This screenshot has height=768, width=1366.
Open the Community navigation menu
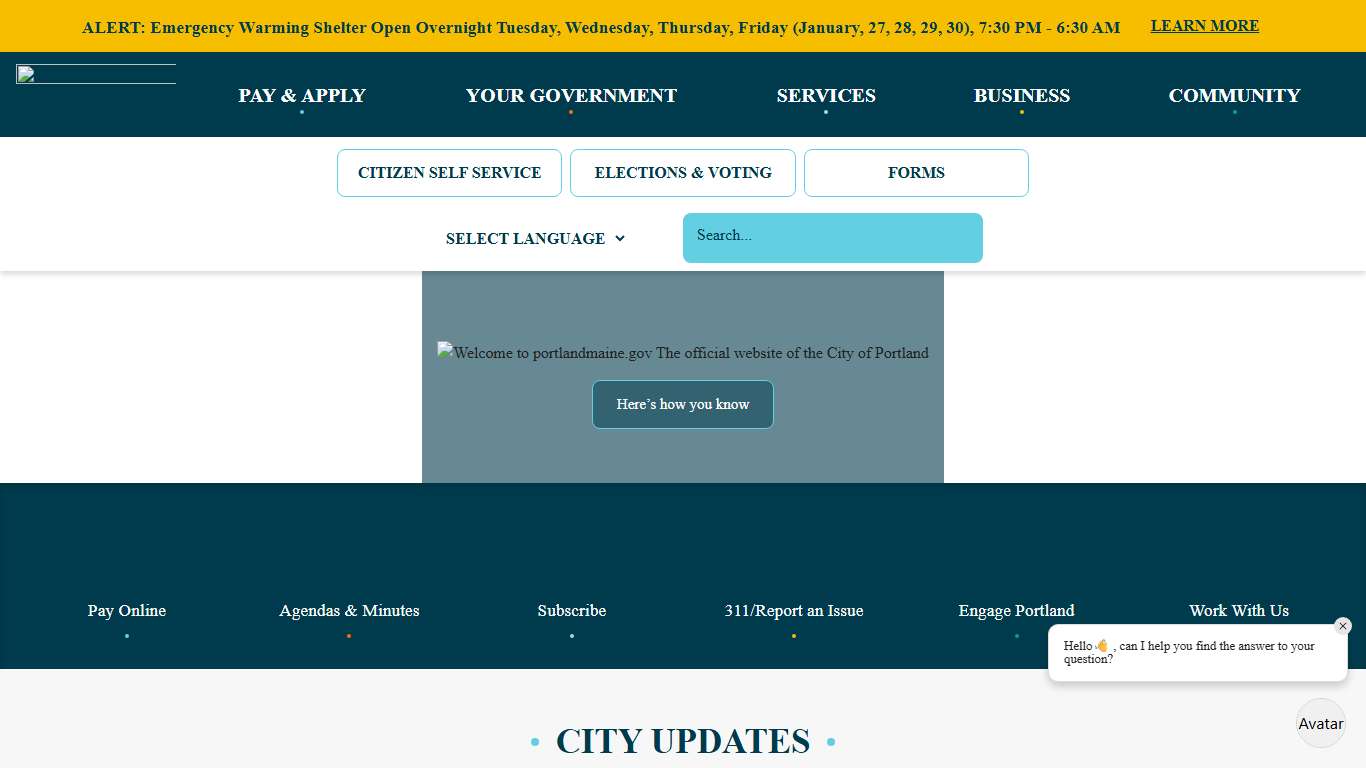(x=1234, y=95)
